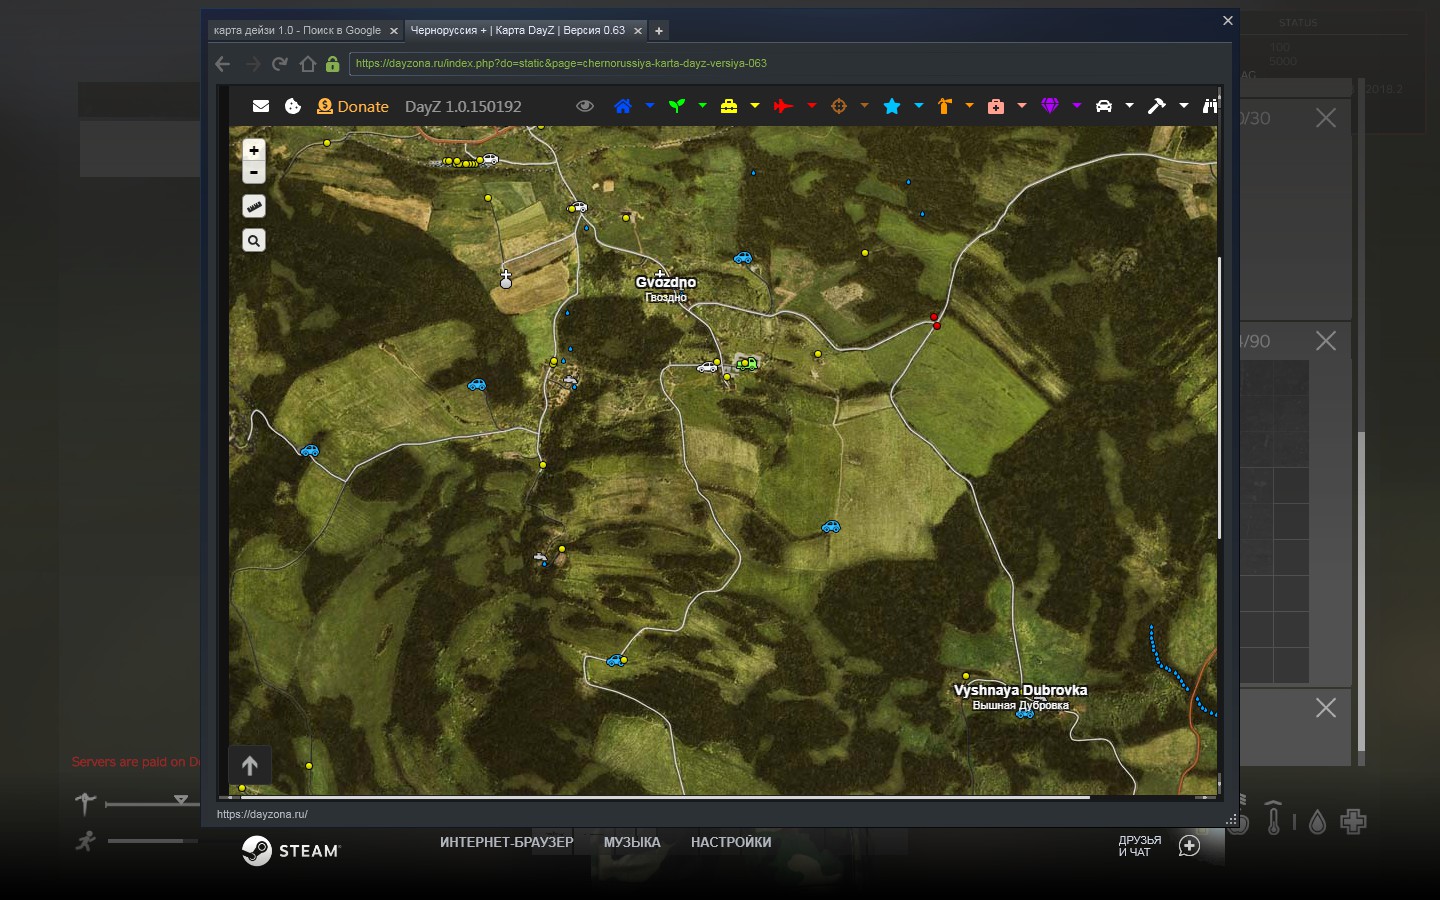
Task: Click the URL address bar
Action: 785,63
